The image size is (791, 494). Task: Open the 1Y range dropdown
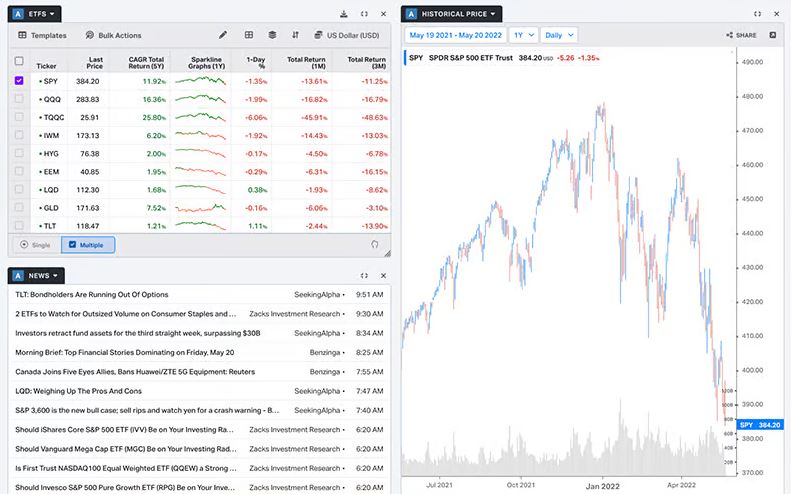[523, 35]
